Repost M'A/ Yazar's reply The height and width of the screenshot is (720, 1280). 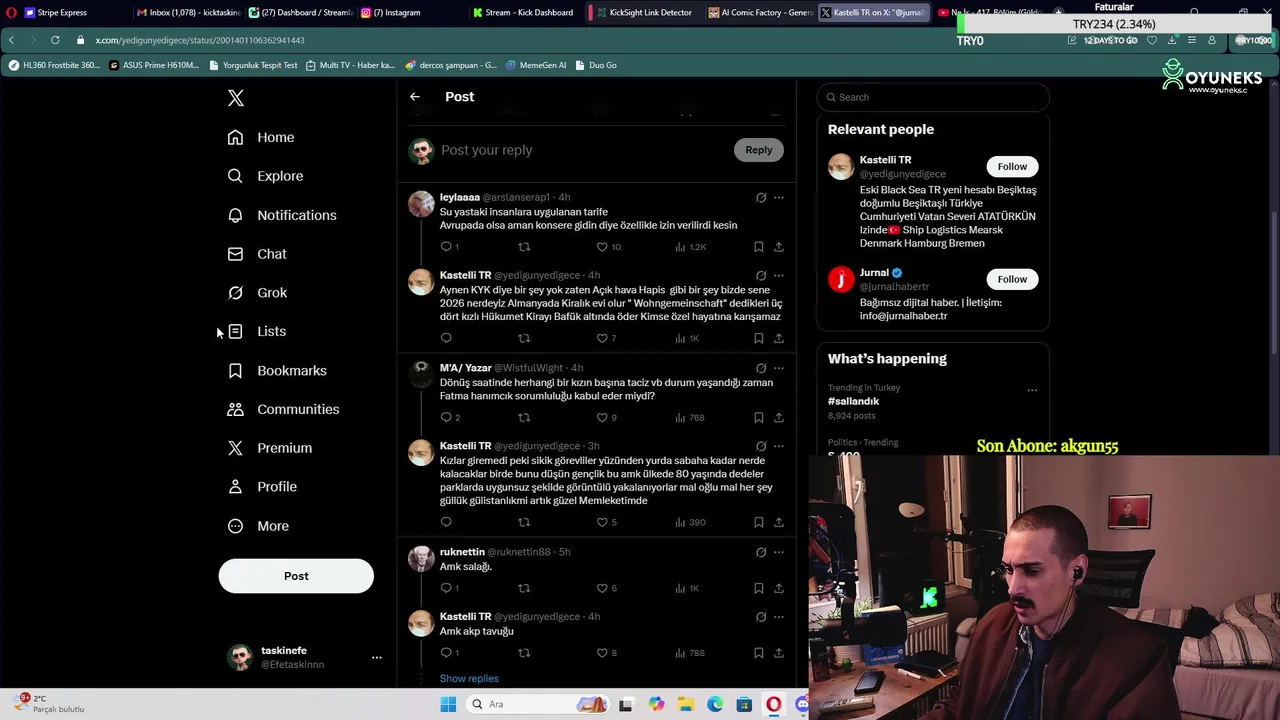click(524, 417)
